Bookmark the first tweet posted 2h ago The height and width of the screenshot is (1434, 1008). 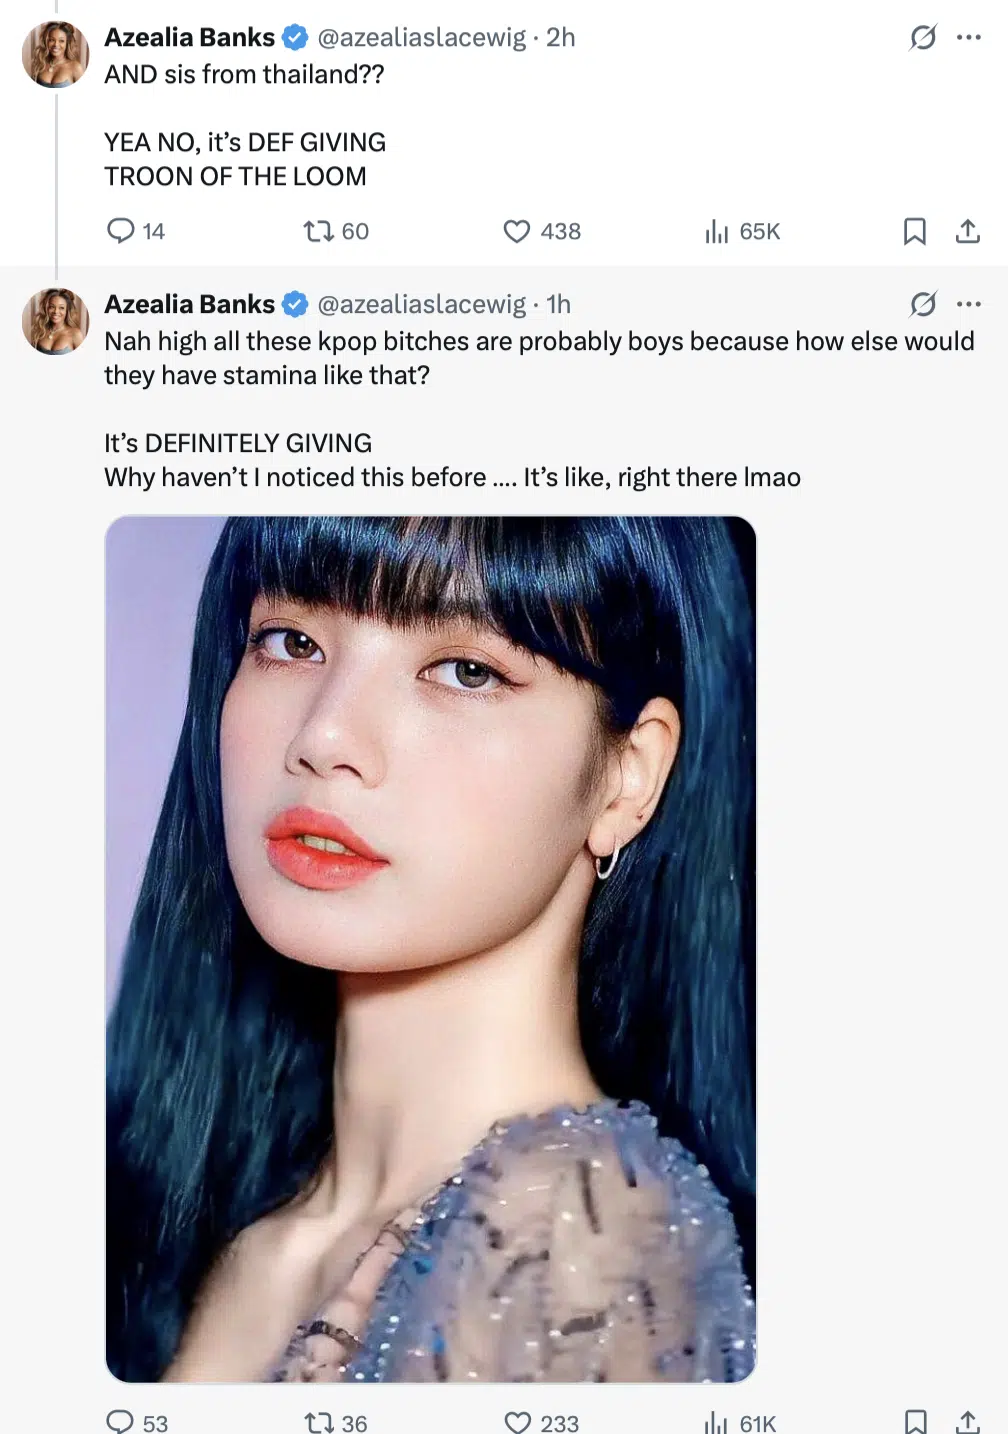(914, 231)
